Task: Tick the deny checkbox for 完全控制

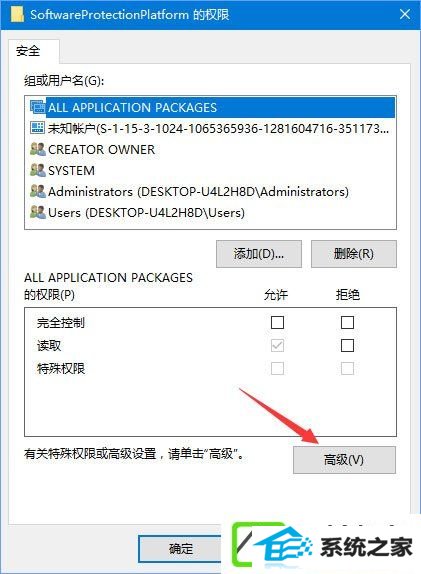Action: click(347, 323)
